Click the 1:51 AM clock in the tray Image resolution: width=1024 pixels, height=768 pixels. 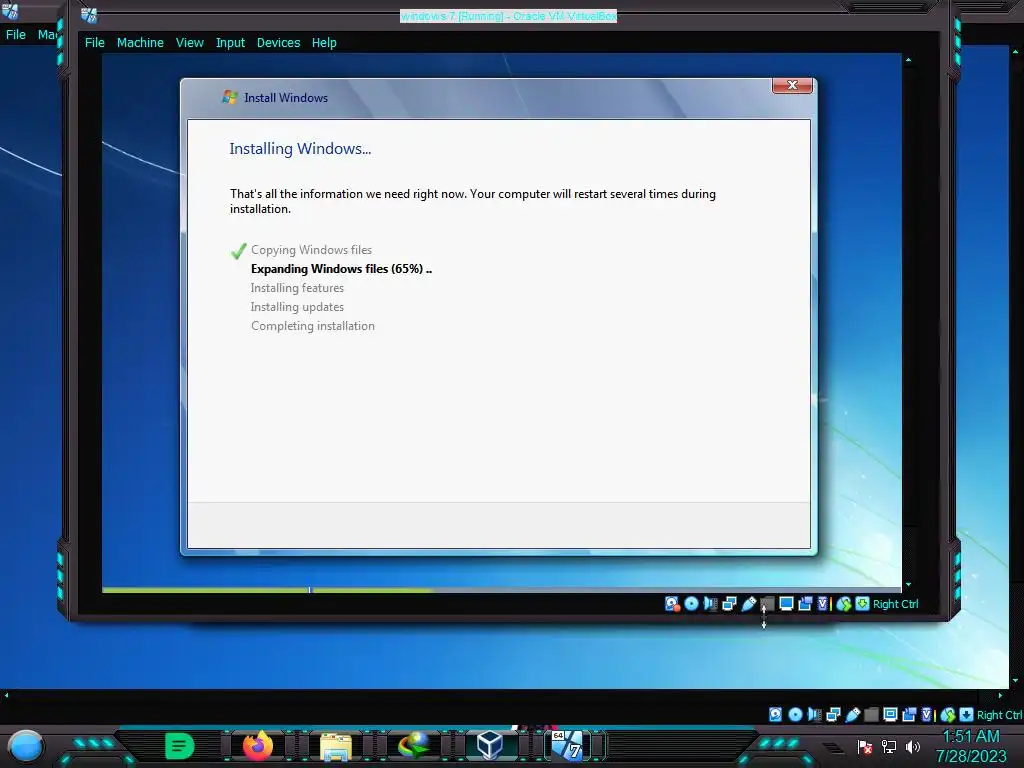(970, 737)
